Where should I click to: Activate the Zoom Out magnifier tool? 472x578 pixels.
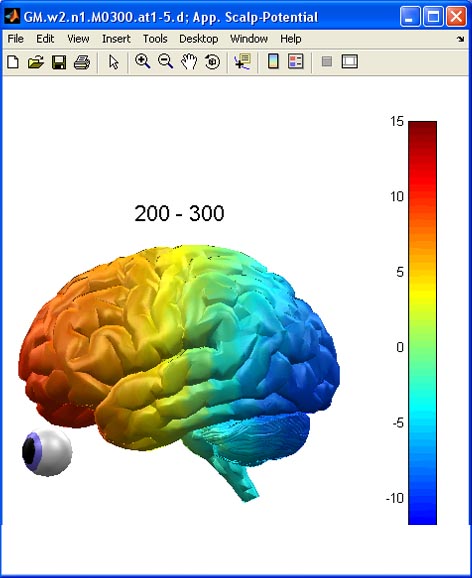[165, 62]
